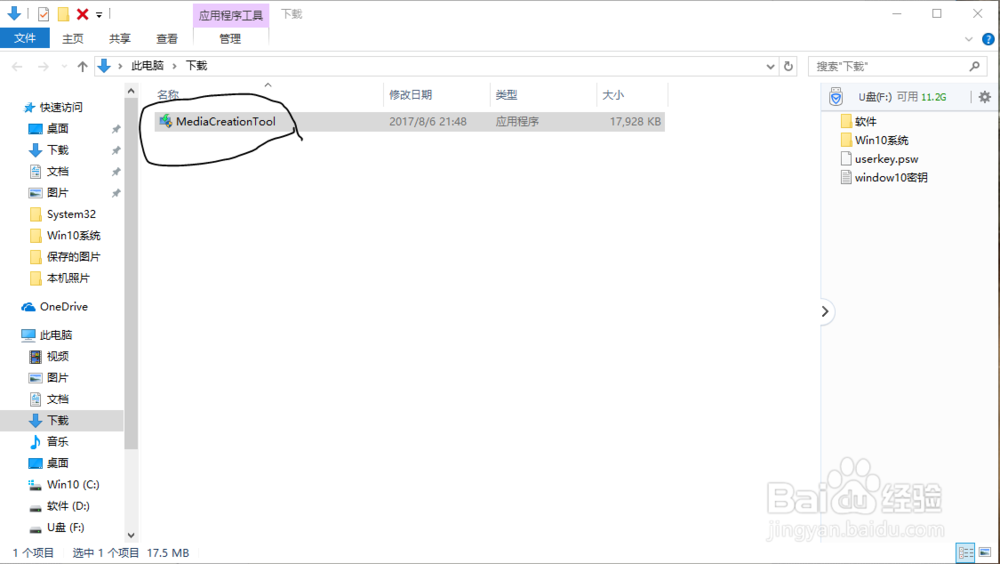Open the U盘 (F:) drive in sidebar
The image size is (1000, 564).
pos(65,528)
